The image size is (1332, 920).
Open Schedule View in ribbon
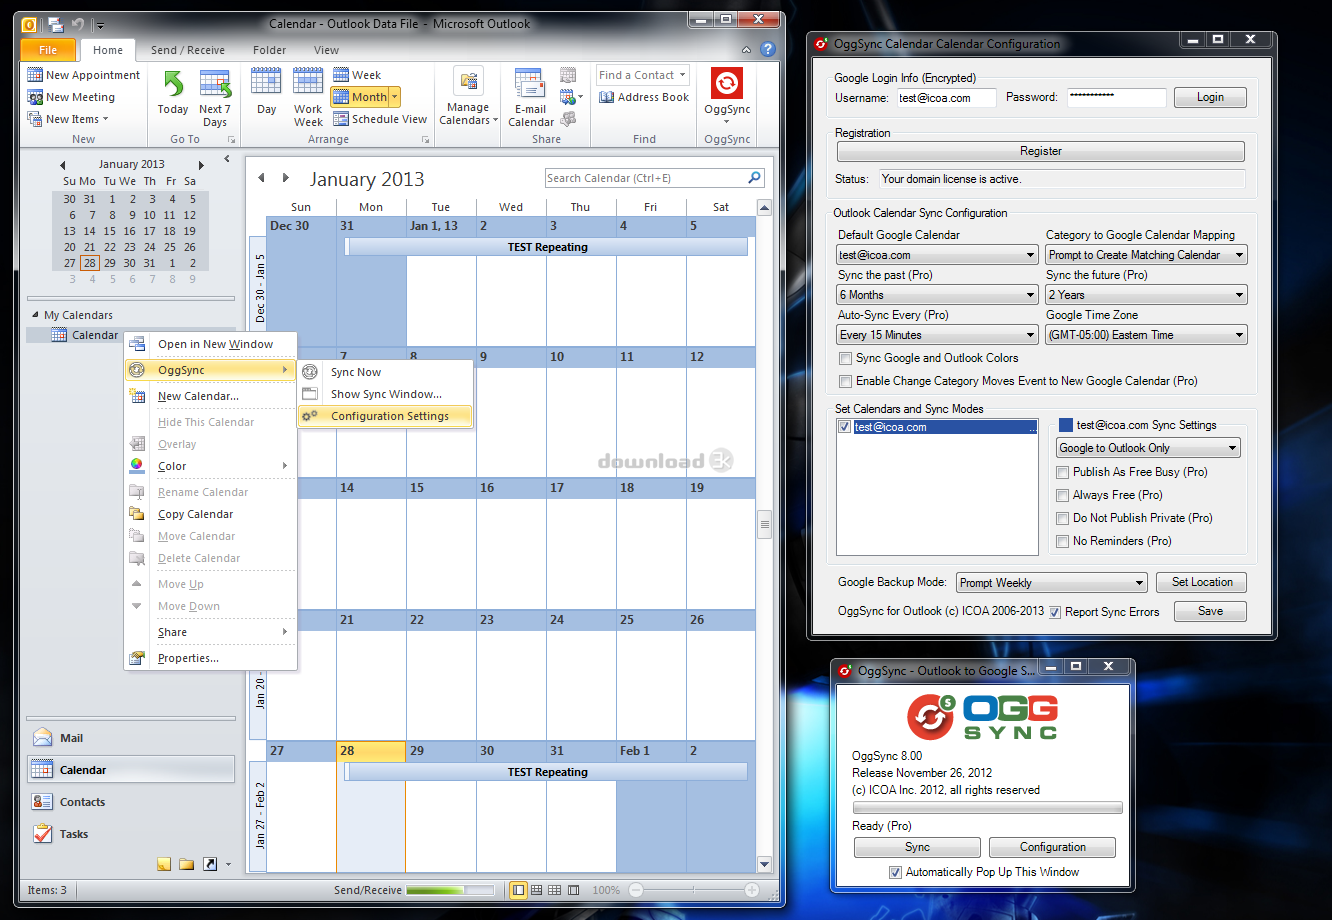pos(380,119)
